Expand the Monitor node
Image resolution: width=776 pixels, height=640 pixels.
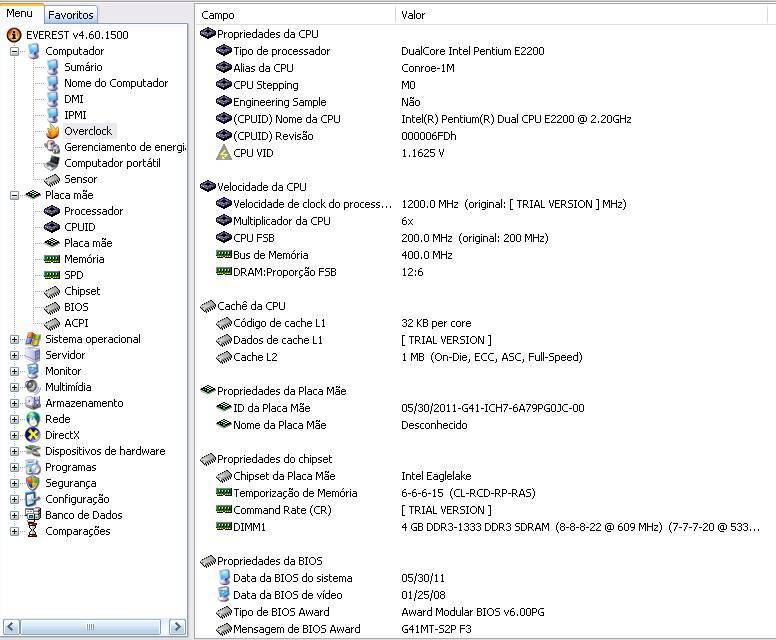(14, 371)
